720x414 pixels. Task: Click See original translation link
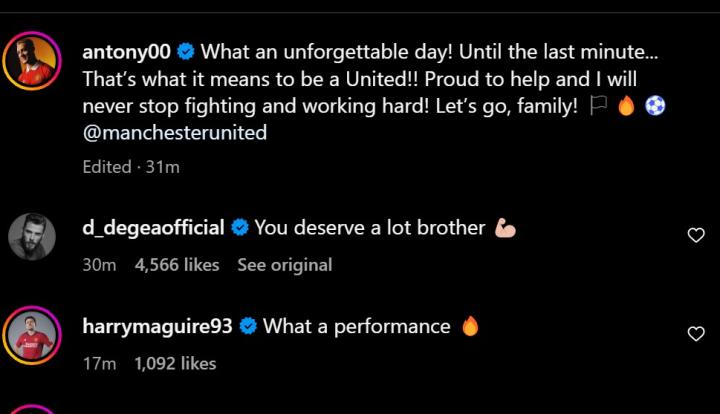[284, 265]
